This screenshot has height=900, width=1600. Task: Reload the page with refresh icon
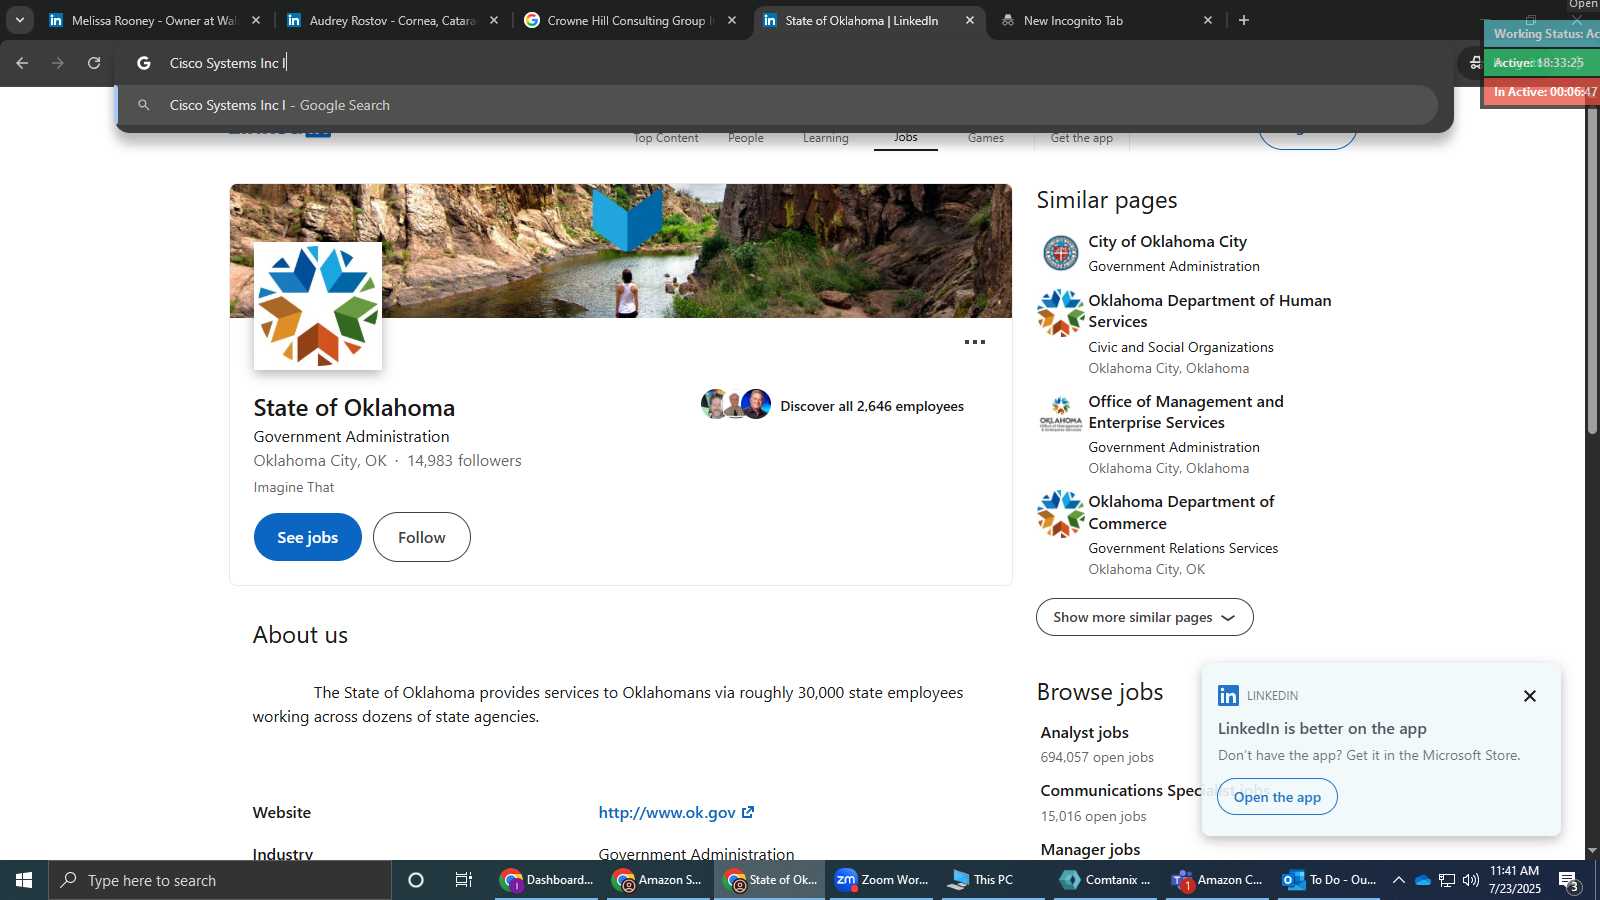[x=94, y=63]
